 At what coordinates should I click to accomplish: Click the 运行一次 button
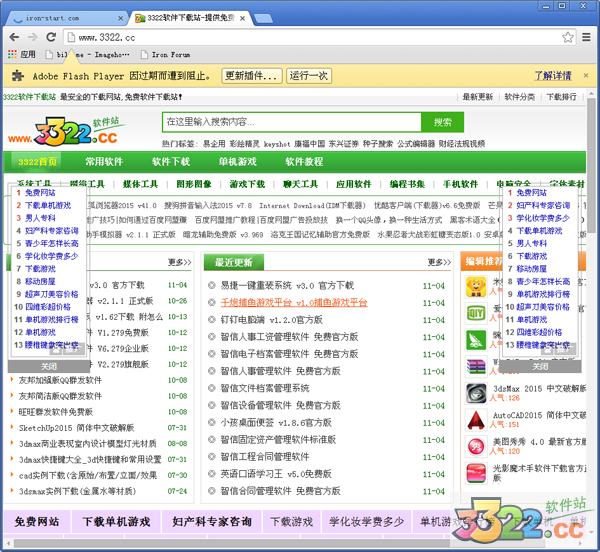(x=309, y=76)
